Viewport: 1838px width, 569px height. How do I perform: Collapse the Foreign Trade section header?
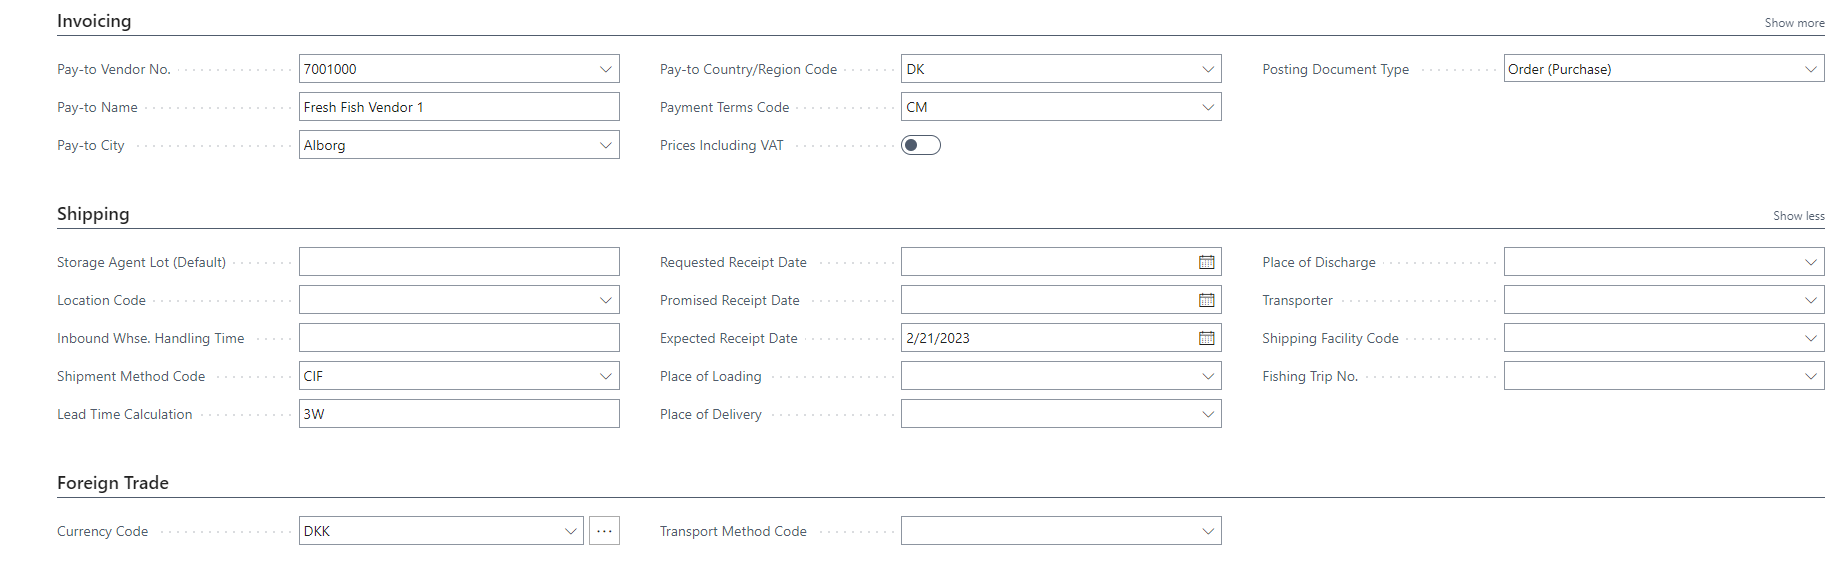pos(113,483)
